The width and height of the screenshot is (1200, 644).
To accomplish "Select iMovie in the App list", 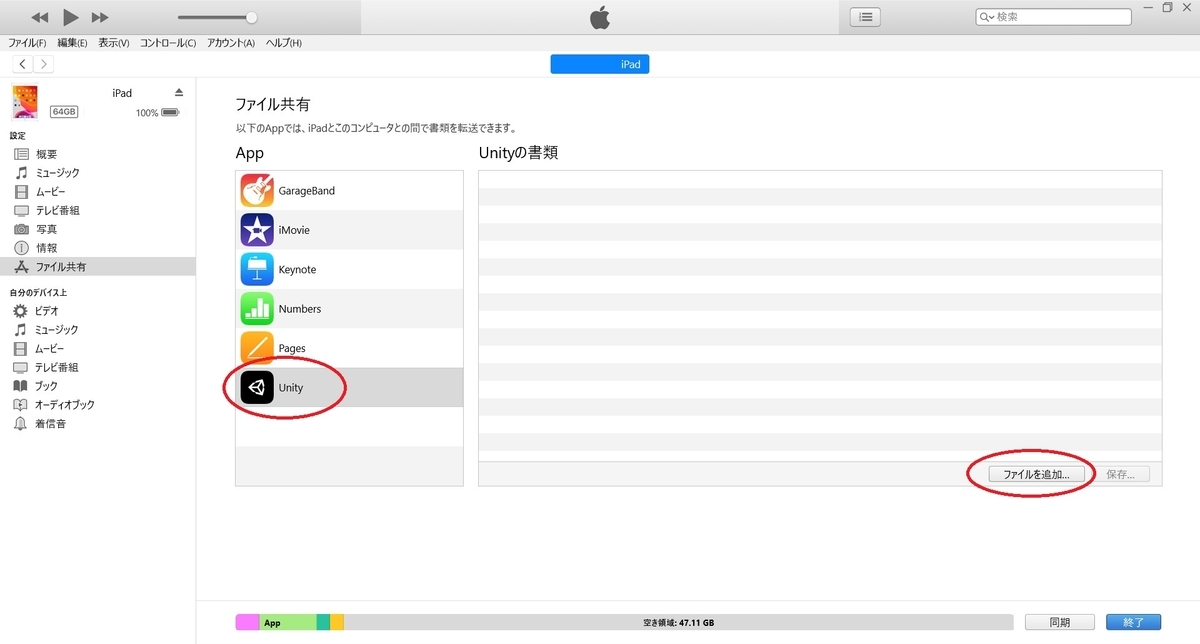I will pos(349,230).
